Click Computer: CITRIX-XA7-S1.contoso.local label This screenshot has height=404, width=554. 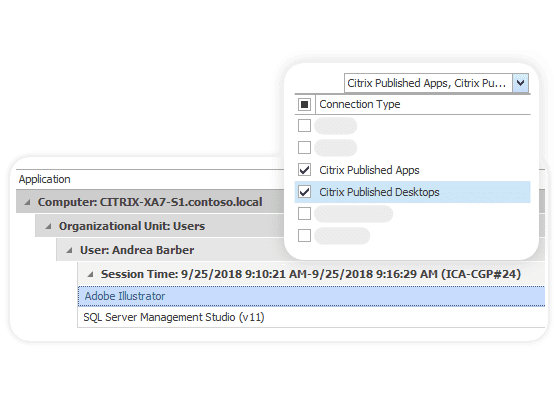coord(150,202)
